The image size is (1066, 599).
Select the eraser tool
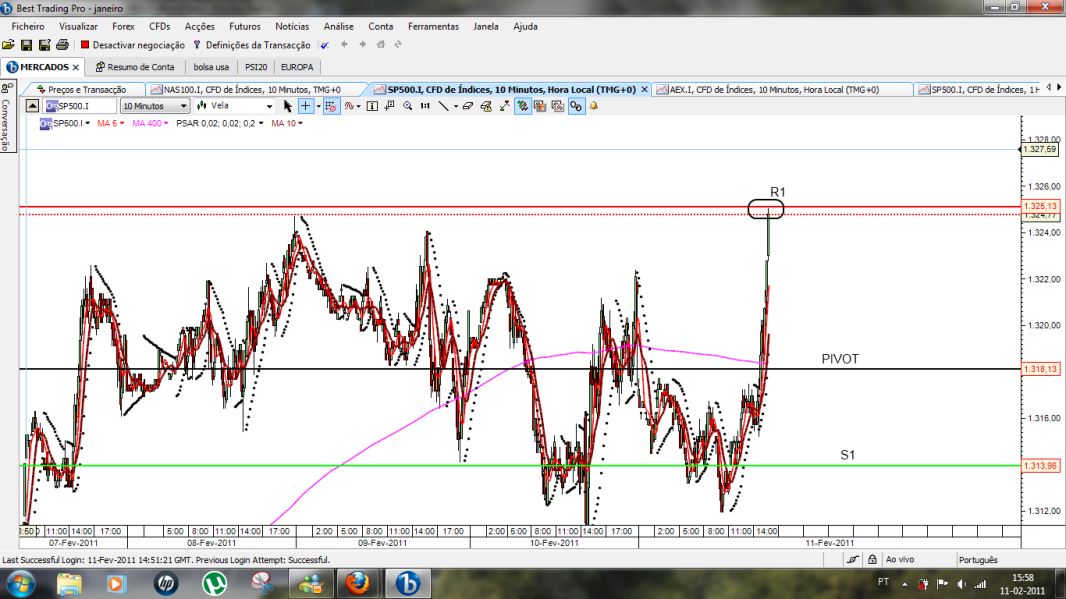point(468,106)
